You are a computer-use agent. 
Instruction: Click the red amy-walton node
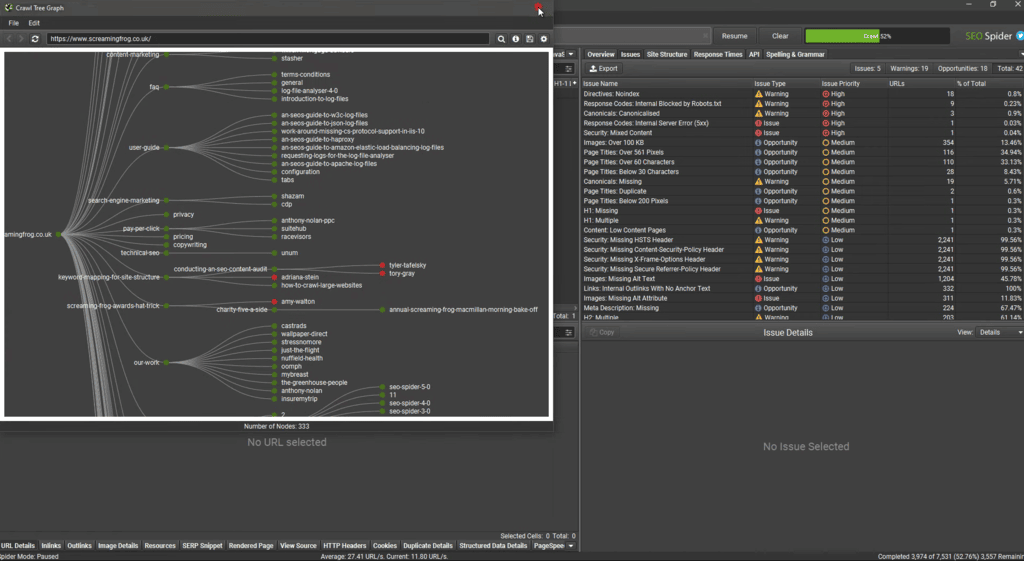click(275, 302)
